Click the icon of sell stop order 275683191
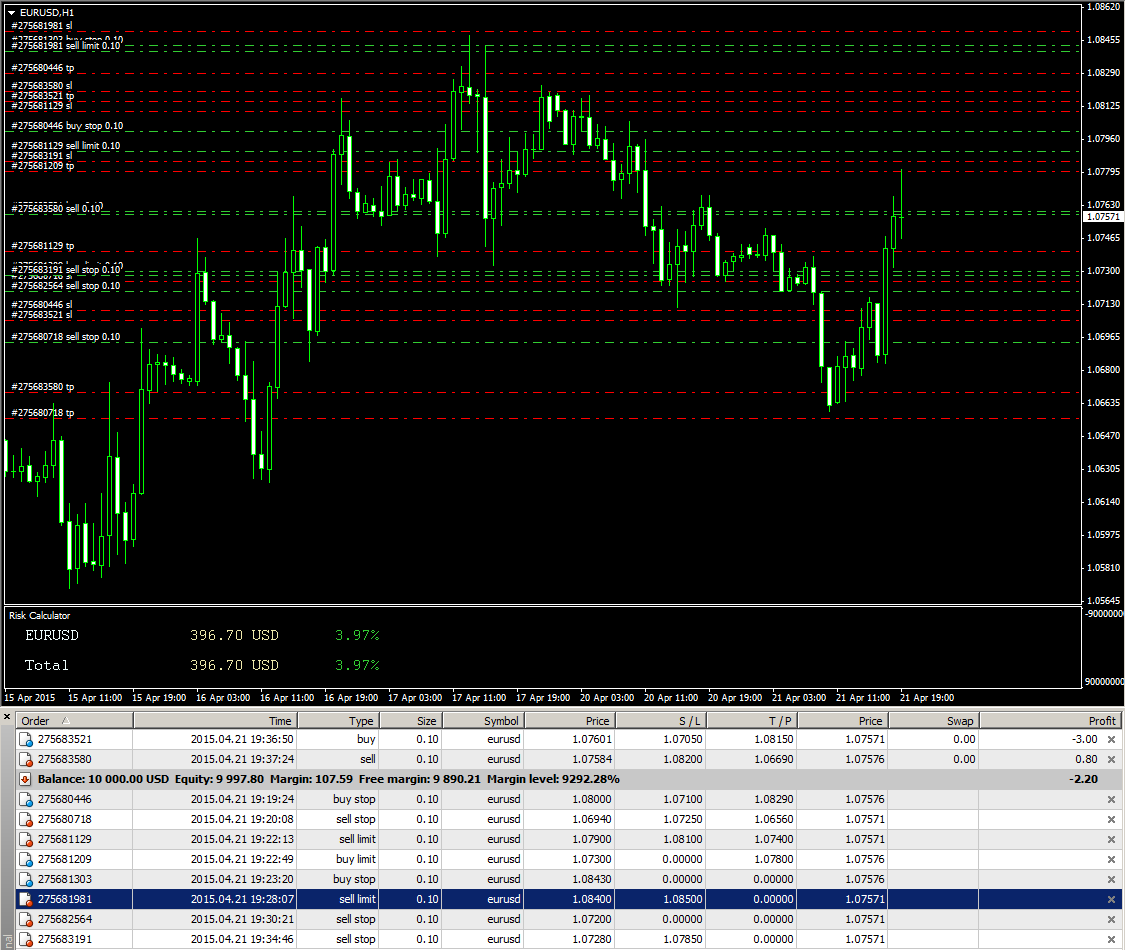Image resolution: width=1125 pixels, height=950 pixels. point(25,939)
